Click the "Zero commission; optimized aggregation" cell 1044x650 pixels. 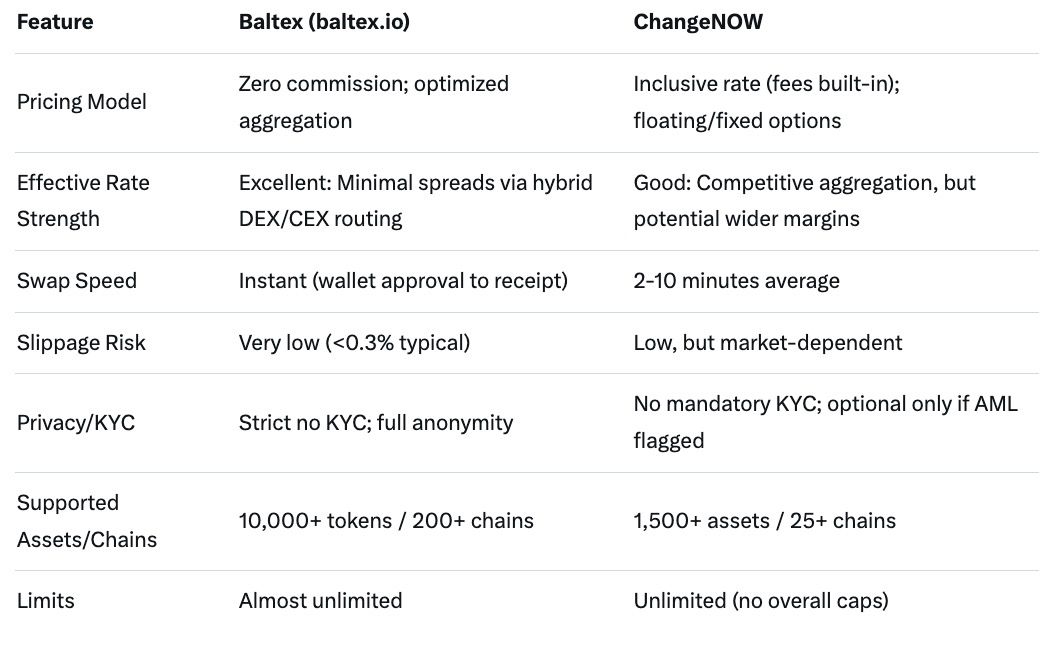[x=373, y=102]
